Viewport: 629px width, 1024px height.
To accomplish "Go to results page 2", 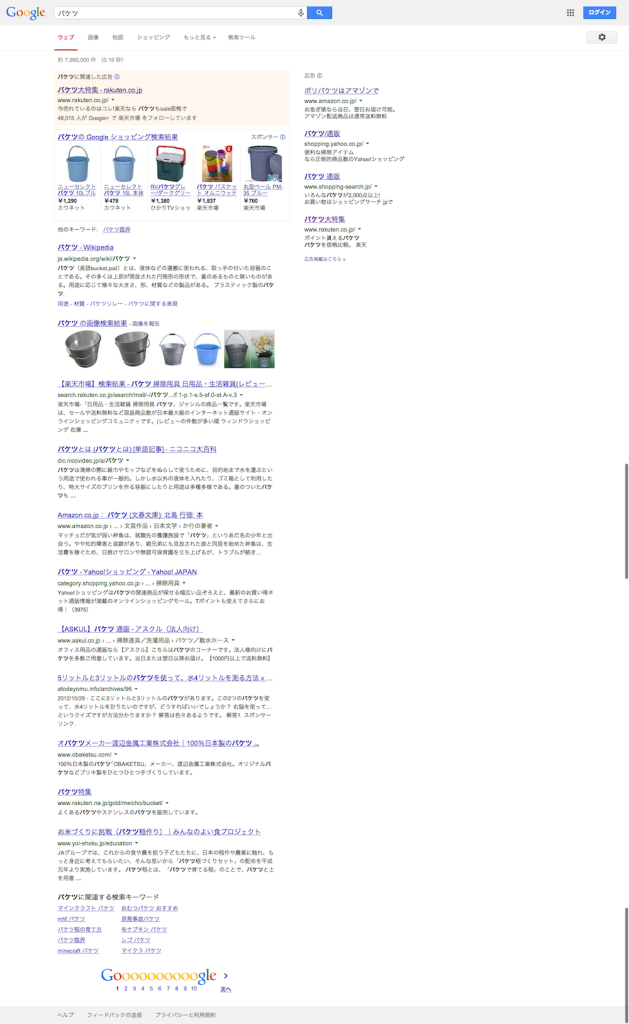I will (125, 988).
